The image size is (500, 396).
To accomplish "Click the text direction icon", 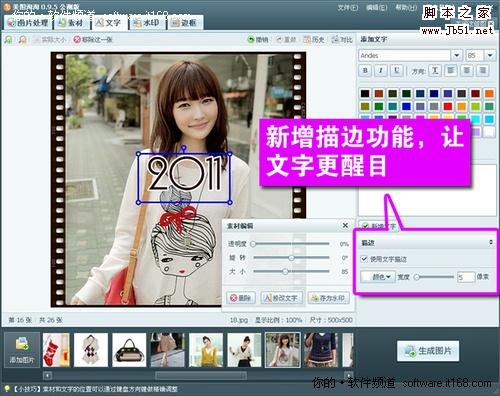I will pyautogui.click(x=435, y=70).
